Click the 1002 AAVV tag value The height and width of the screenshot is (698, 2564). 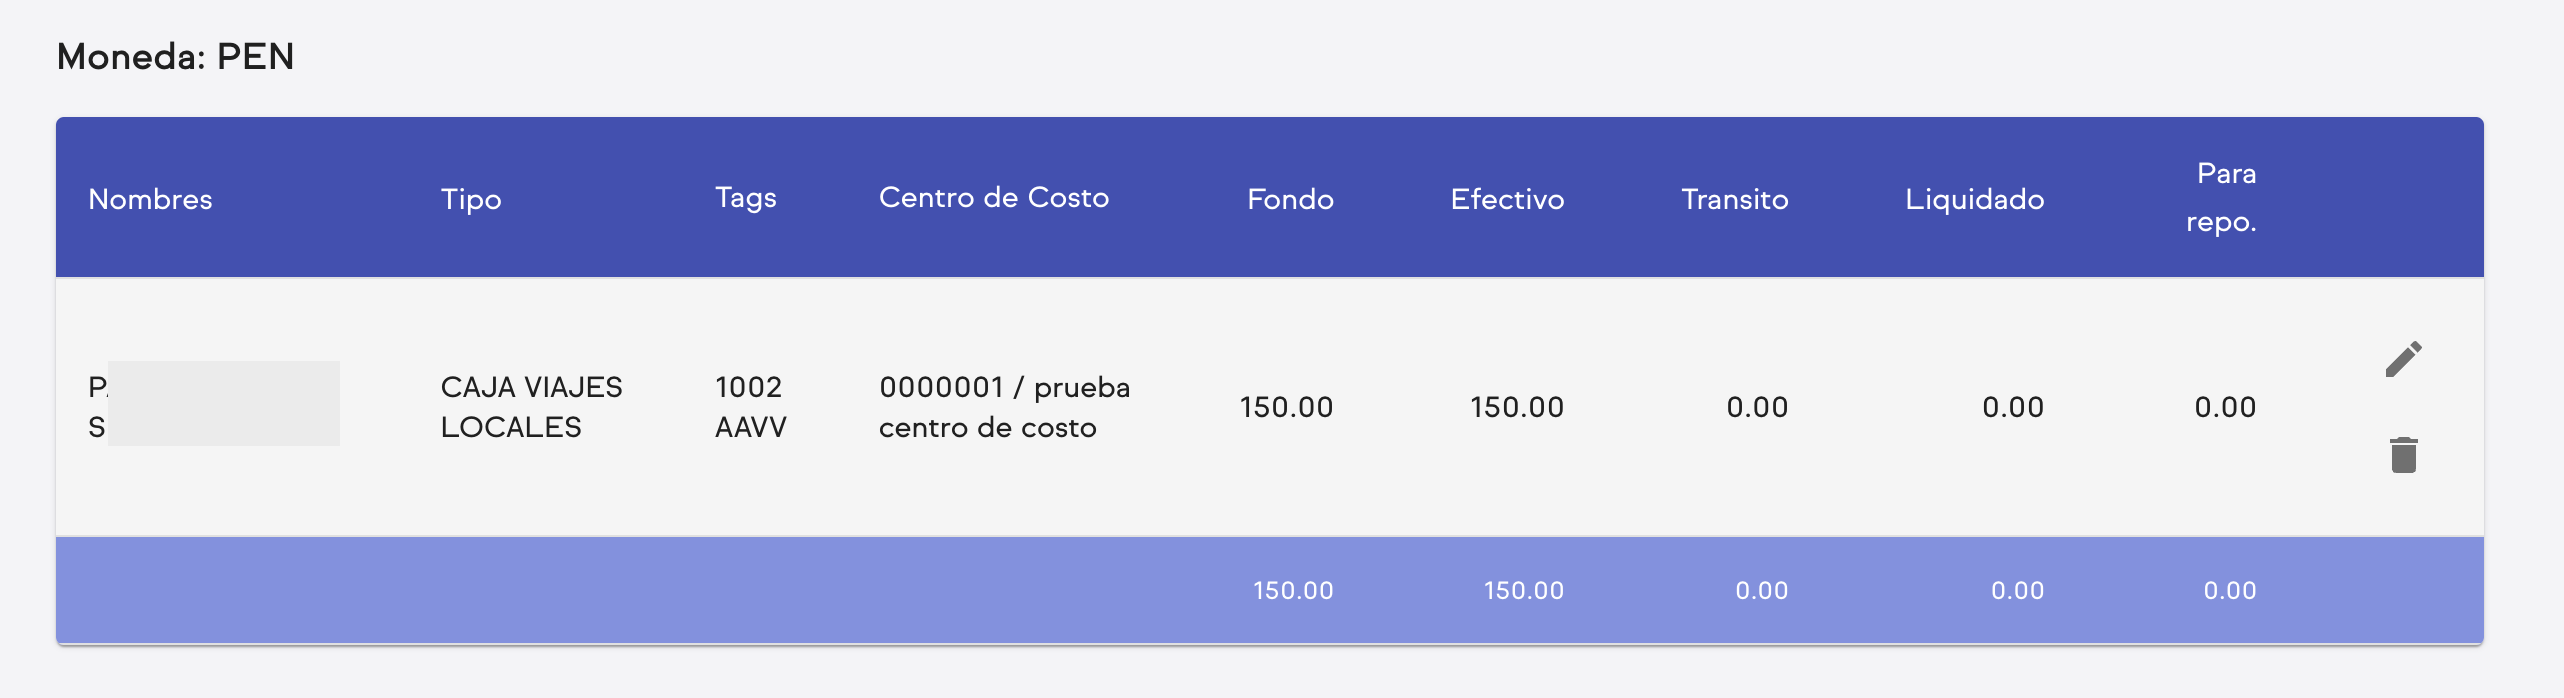coord(749,406)
